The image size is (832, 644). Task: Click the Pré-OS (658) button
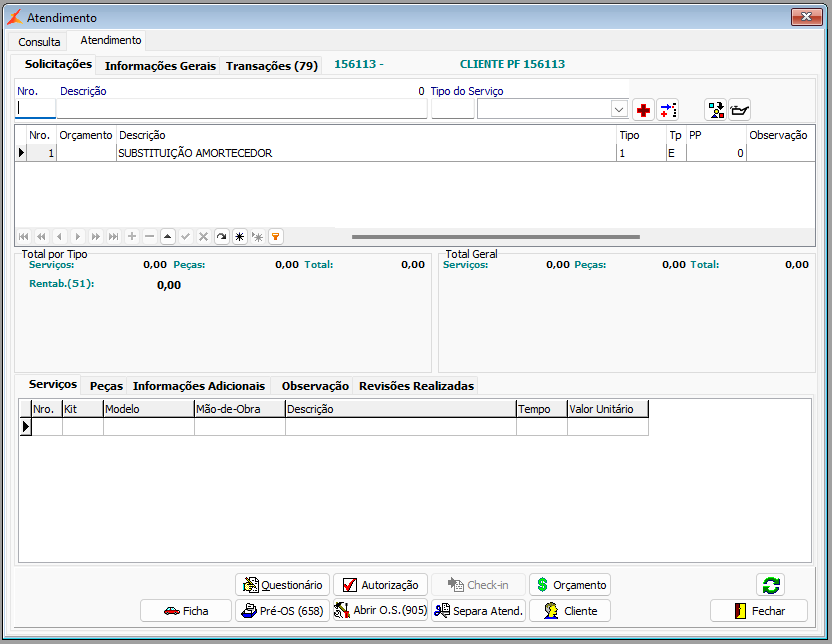[282, 611]
